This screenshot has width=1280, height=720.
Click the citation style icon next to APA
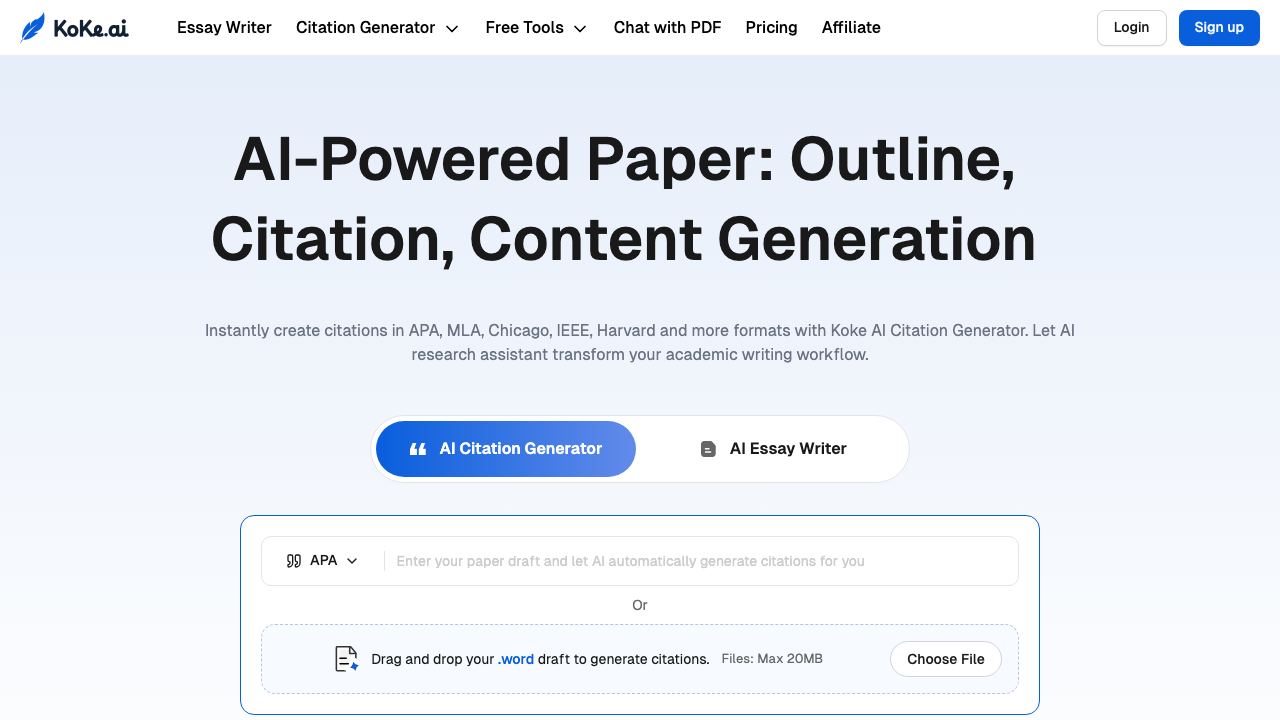point(294,561)
